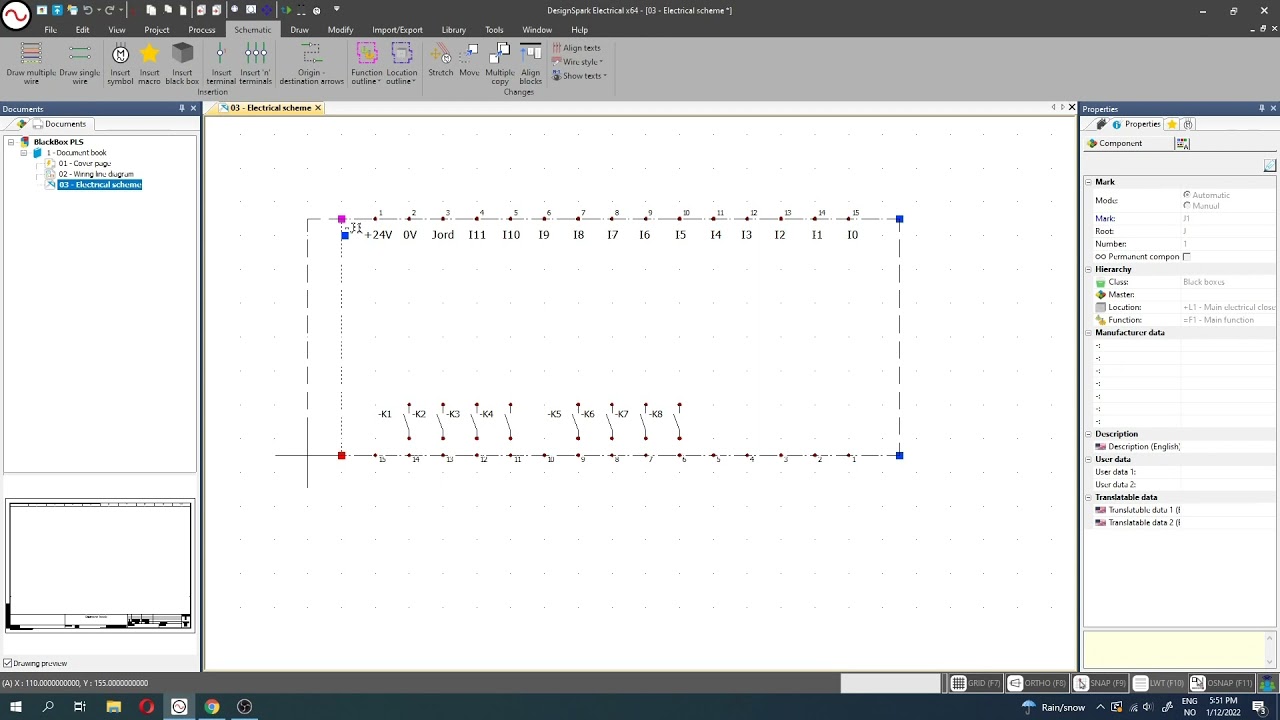
Task: Open Chrome from the Windows taskbar
Action: coord(212,707)
